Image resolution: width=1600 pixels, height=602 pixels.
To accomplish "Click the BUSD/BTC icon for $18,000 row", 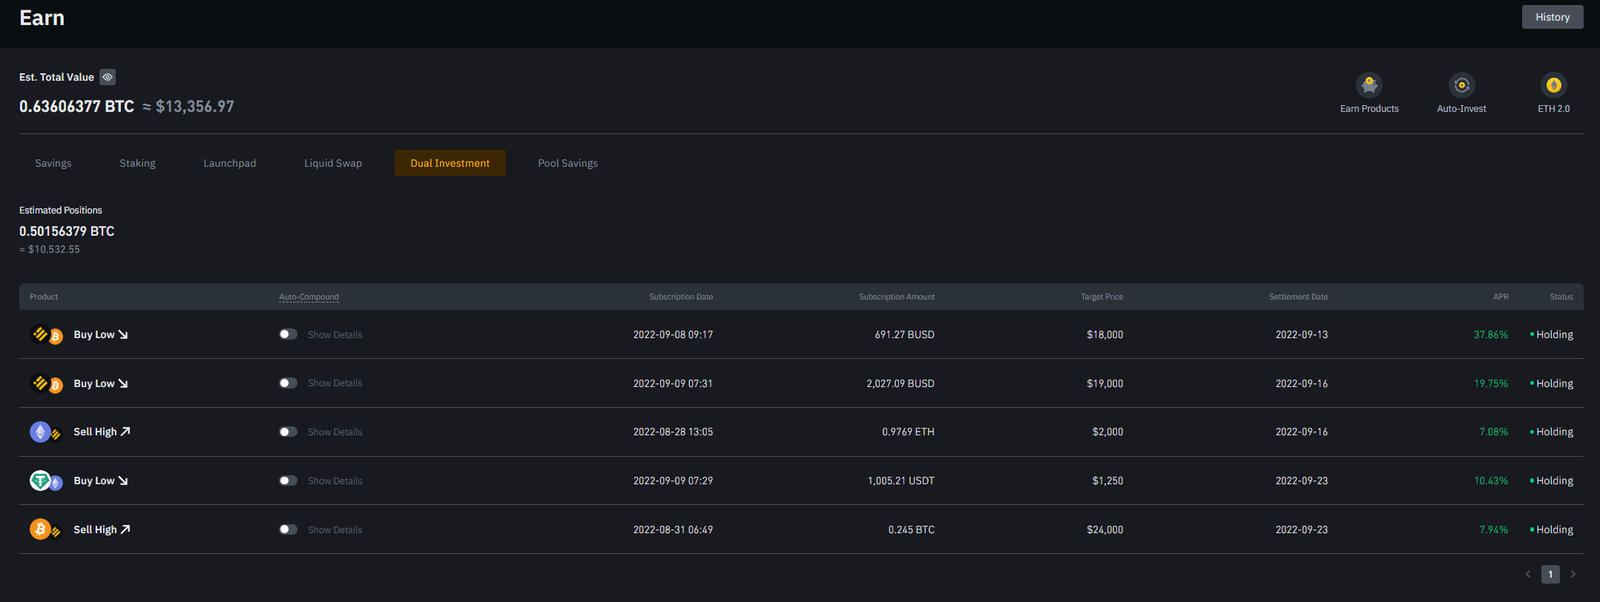I will coord(47,335).
